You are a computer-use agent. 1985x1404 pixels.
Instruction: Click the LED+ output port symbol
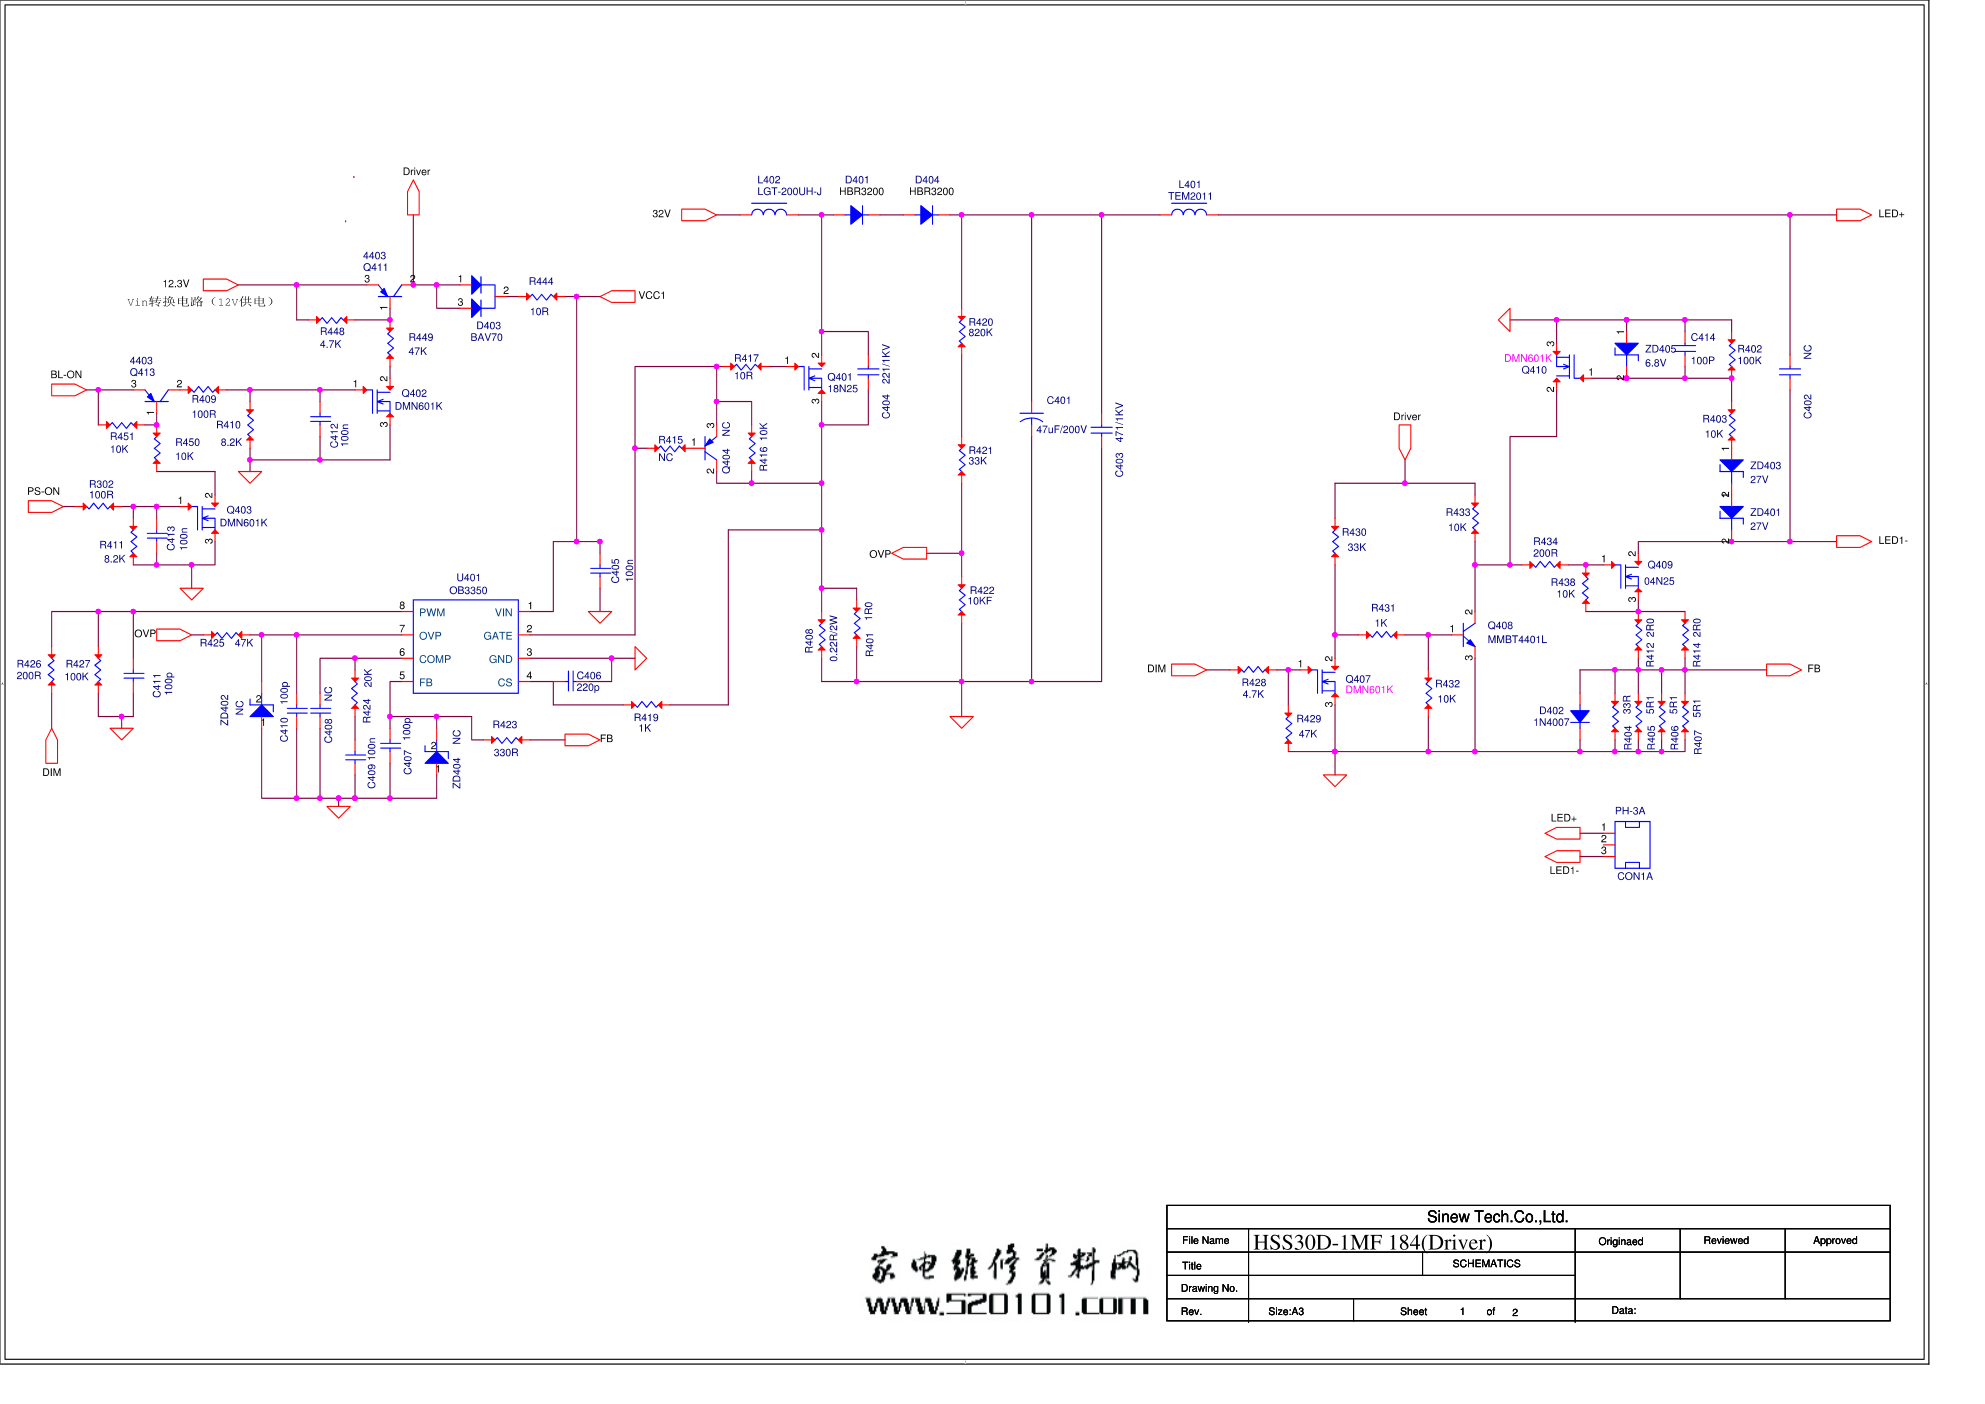coord(1853,215)
